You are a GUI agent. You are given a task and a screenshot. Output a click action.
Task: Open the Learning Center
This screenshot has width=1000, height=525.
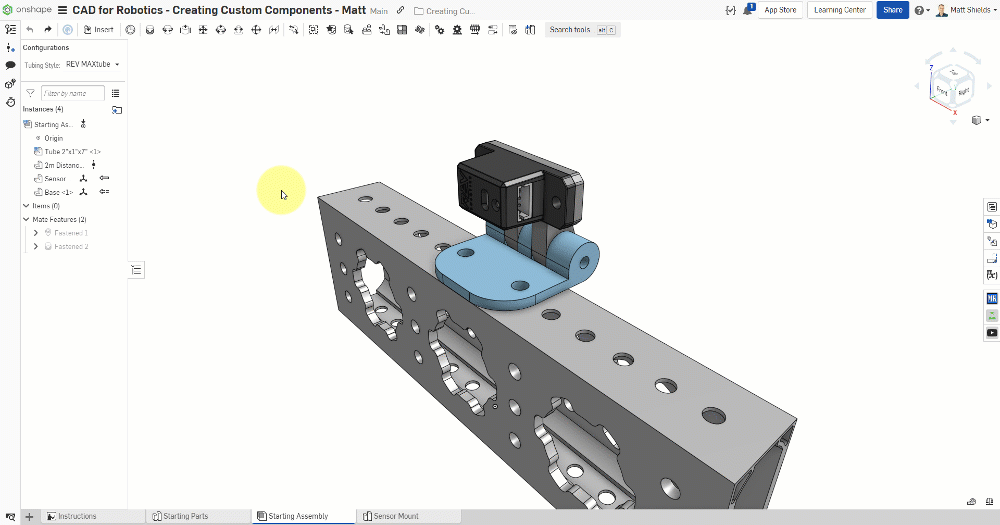tap(840, 10)
